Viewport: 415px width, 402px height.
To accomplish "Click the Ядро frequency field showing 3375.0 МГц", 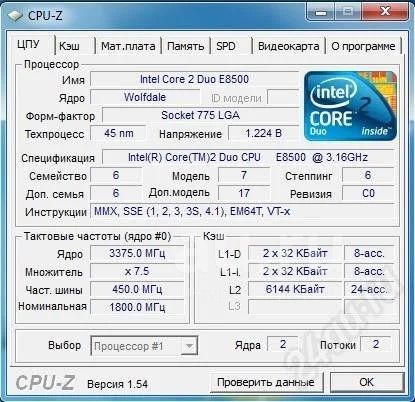I will 137,253.
